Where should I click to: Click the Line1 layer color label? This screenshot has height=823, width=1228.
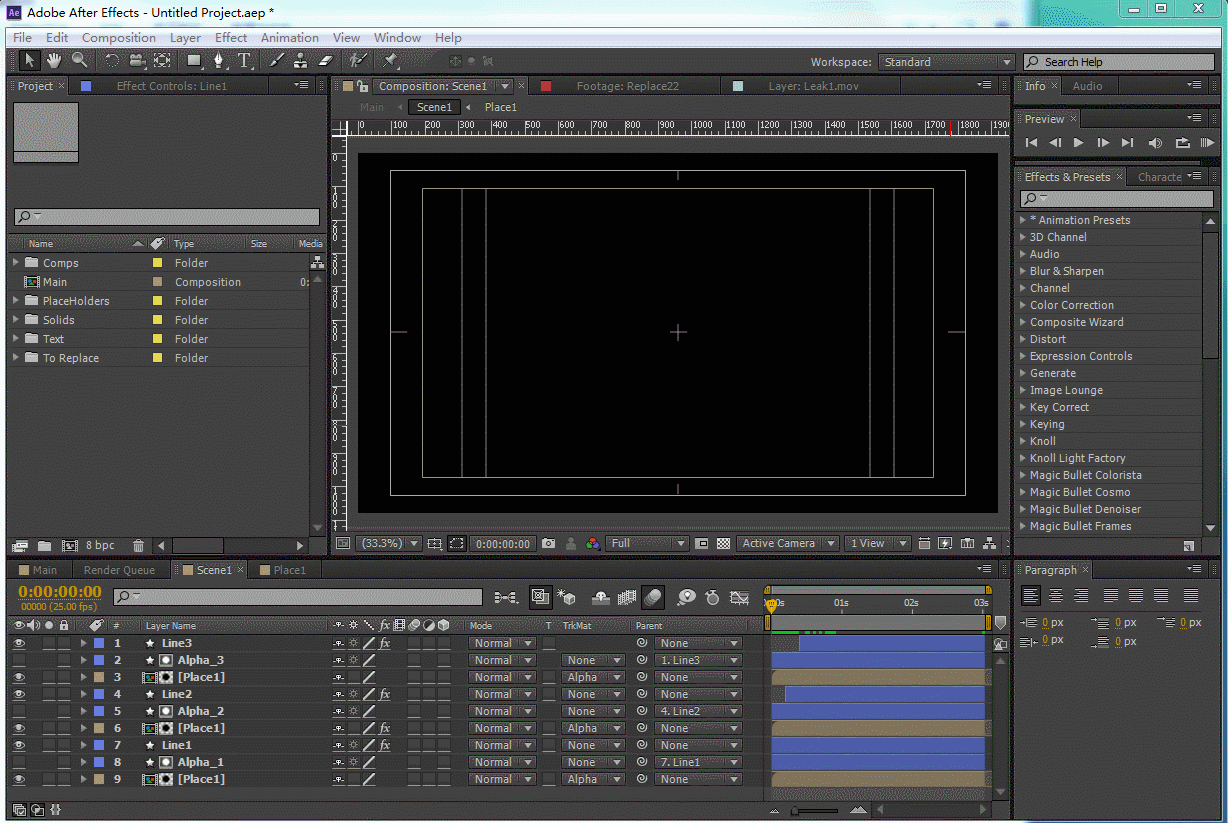click(99, 745)
